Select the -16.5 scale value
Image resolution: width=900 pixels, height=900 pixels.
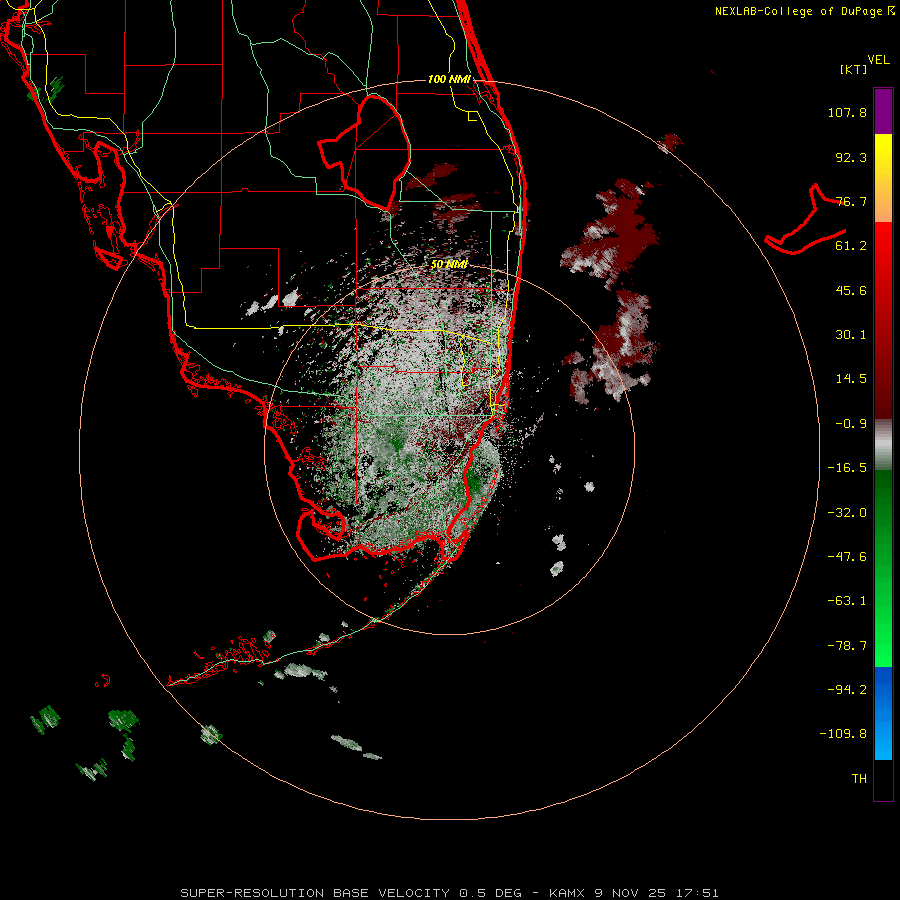tap(847, 468)
